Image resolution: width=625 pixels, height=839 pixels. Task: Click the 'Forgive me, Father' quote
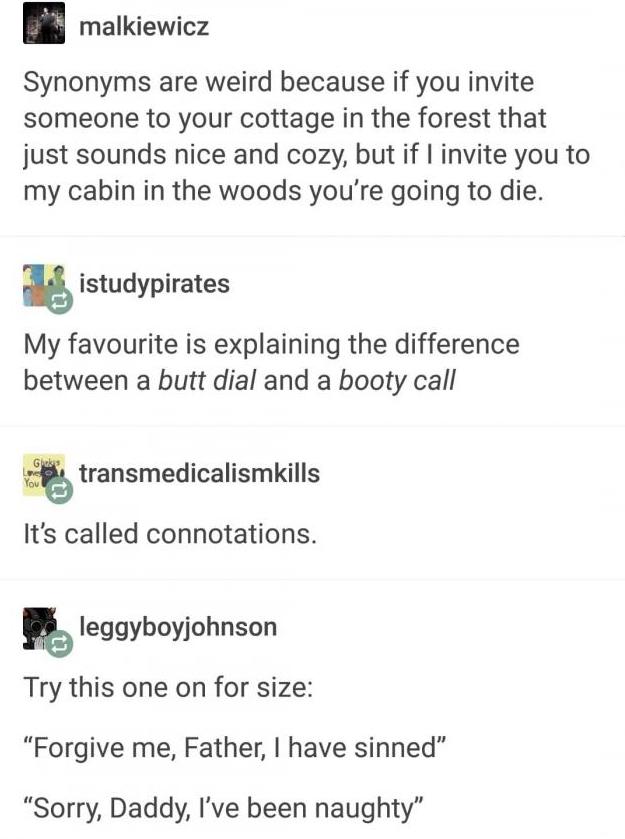[x=235, y=748]
